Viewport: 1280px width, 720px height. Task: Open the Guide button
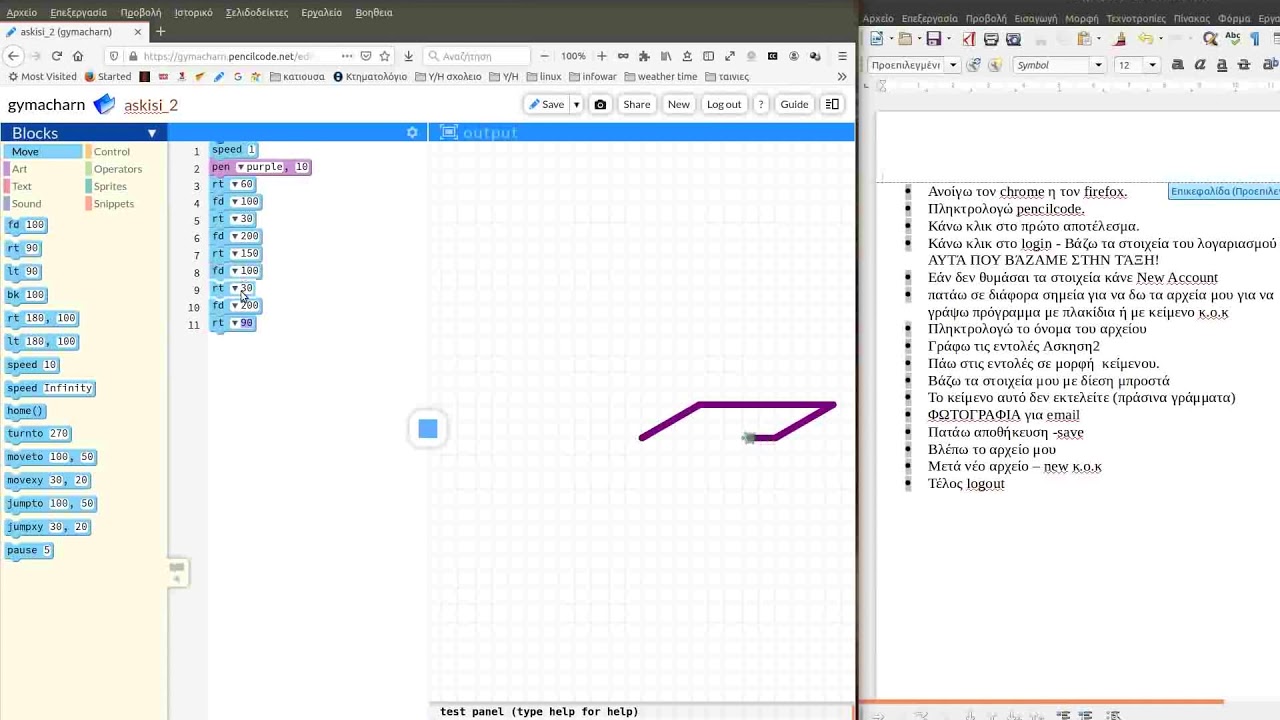pos(794,104)
